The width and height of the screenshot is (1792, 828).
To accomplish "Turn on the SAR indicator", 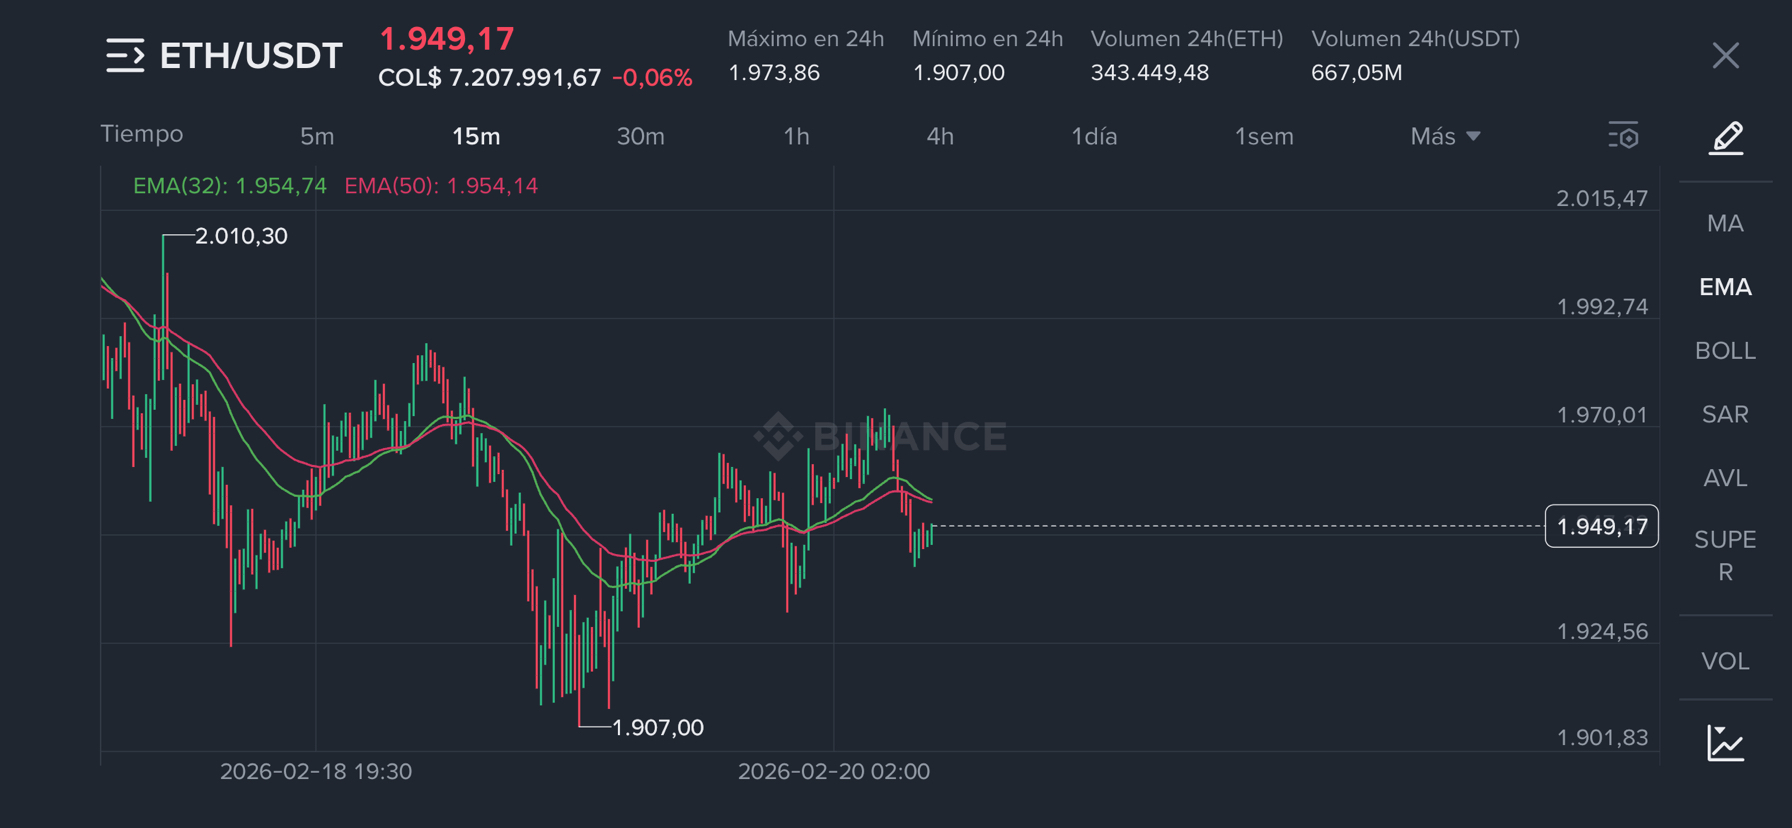I will [1725, 414].
